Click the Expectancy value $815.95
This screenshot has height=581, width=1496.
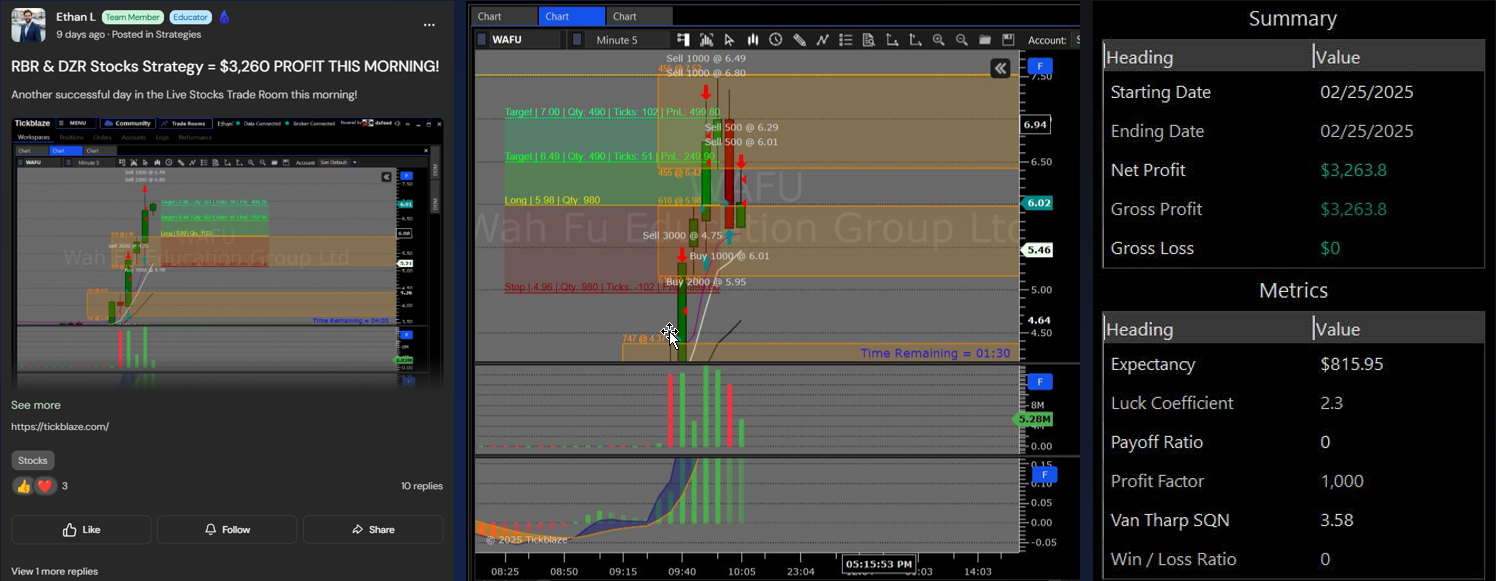point(1352,364)
